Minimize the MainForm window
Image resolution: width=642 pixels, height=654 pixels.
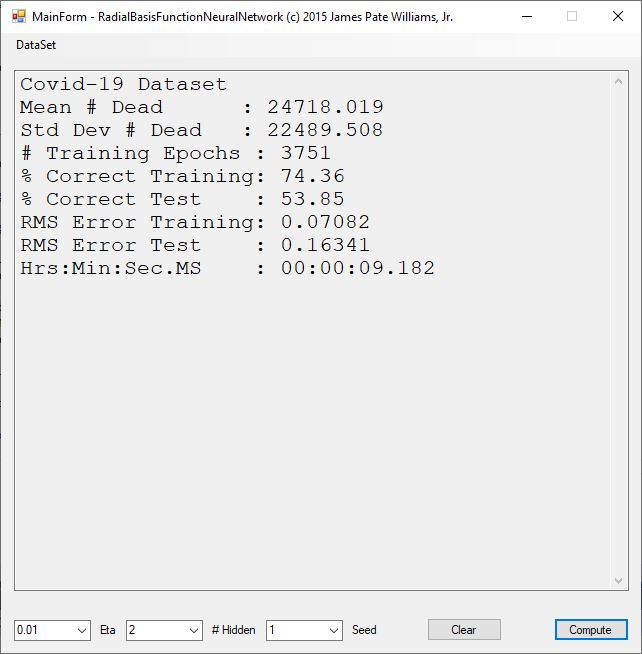pyautogui.click(x=526, y=17)
